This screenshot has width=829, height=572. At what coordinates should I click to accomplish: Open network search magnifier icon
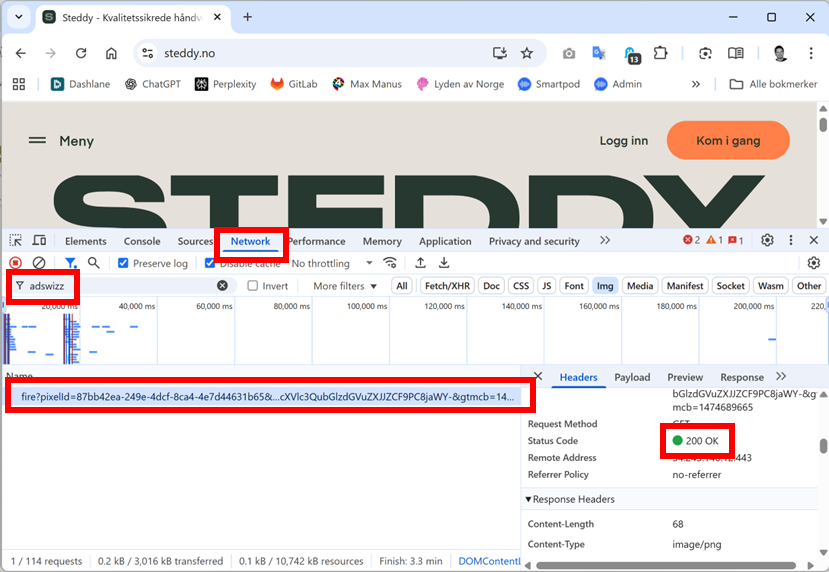[x=93, y=263]
